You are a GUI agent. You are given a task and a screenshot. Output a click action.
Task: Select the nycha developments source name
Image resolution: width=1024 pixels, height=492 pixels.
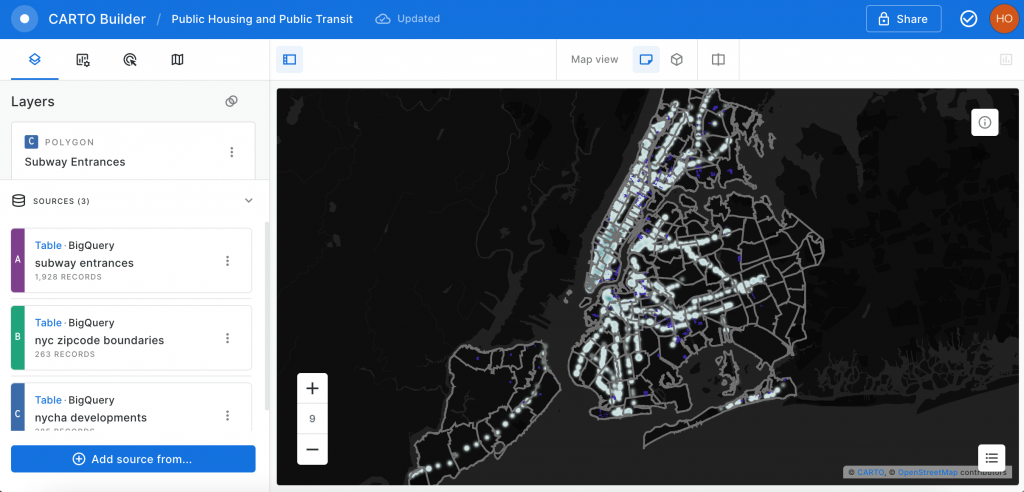click(x=91, y=418)
